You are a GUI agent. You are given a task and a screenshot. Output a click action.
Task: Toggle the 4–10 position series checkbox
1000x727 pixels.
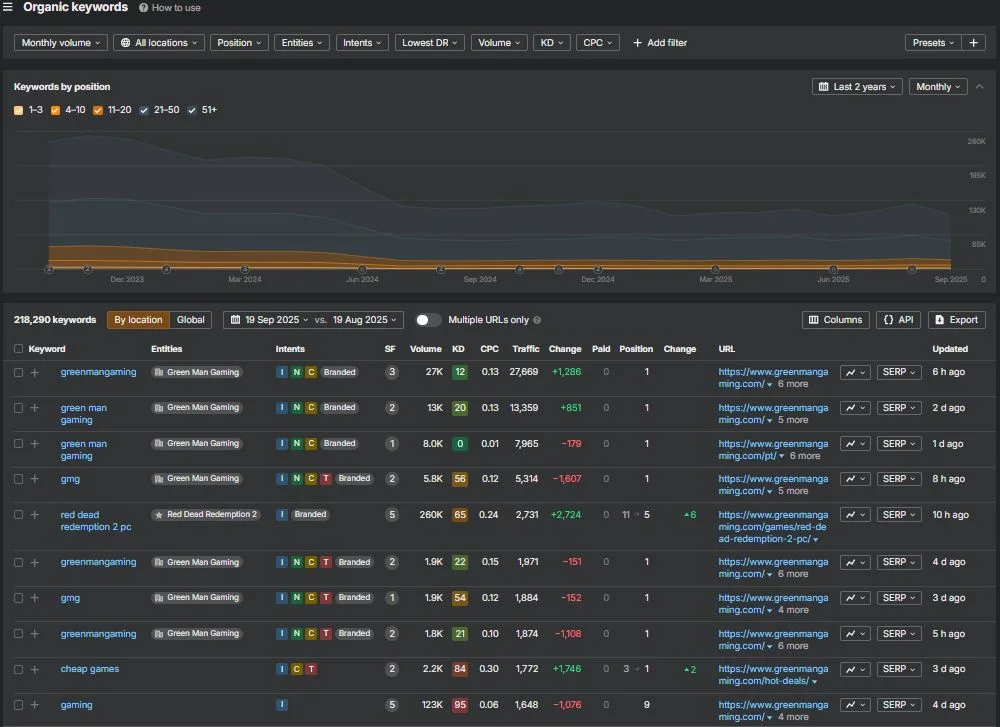coord(55,110)
